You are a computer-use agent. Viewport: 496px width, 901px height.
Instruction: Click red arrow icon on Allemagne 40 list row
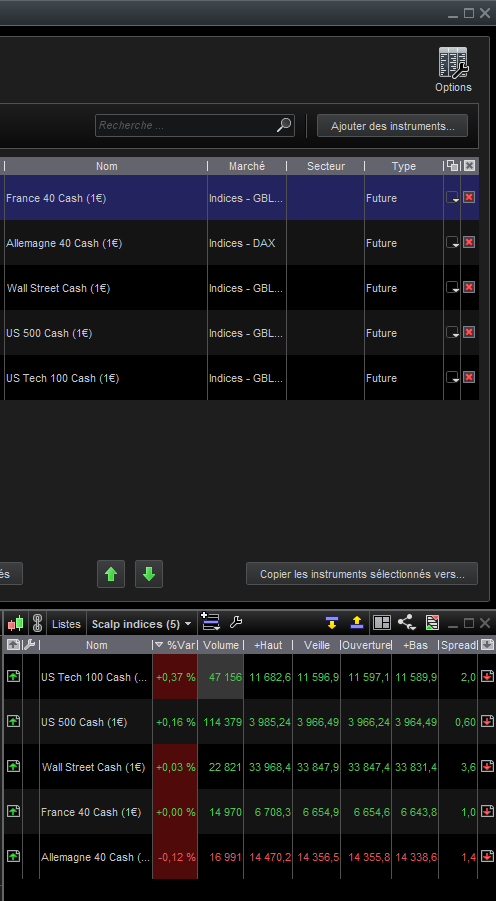click(487, 856)
